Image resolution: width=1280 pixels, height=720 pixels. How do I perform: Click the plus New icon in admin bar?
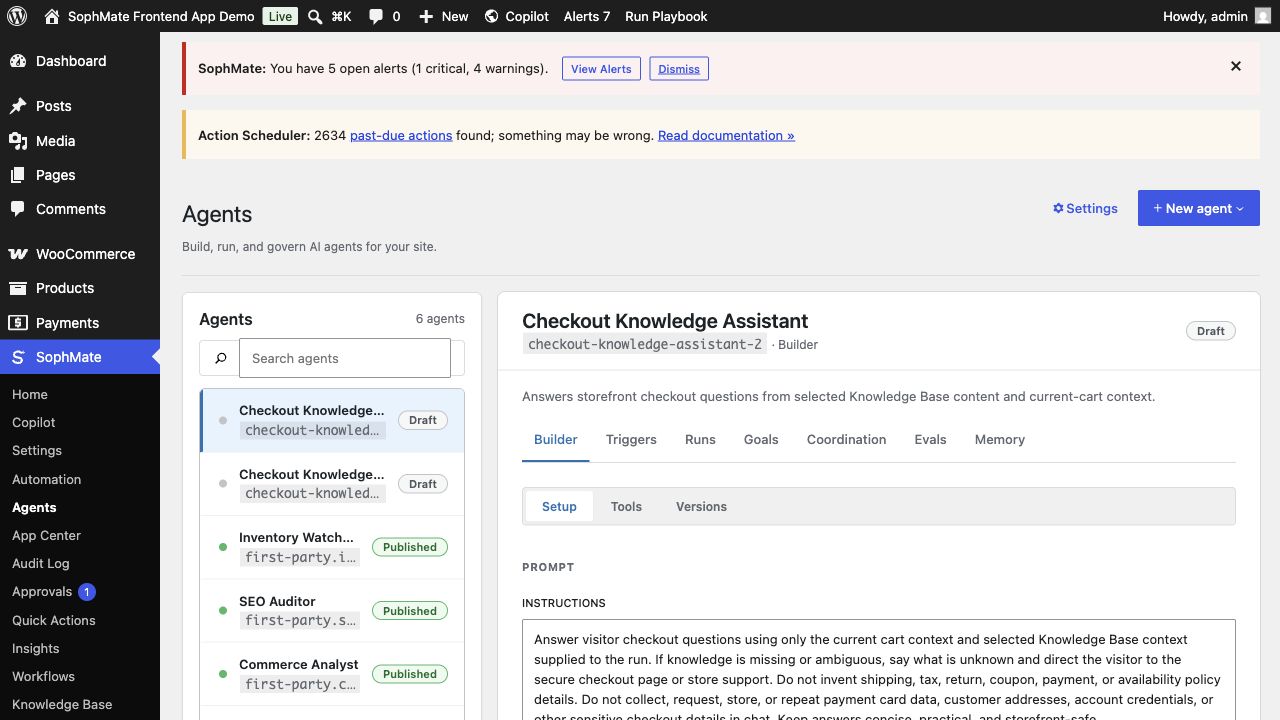(x=426, y=16)
